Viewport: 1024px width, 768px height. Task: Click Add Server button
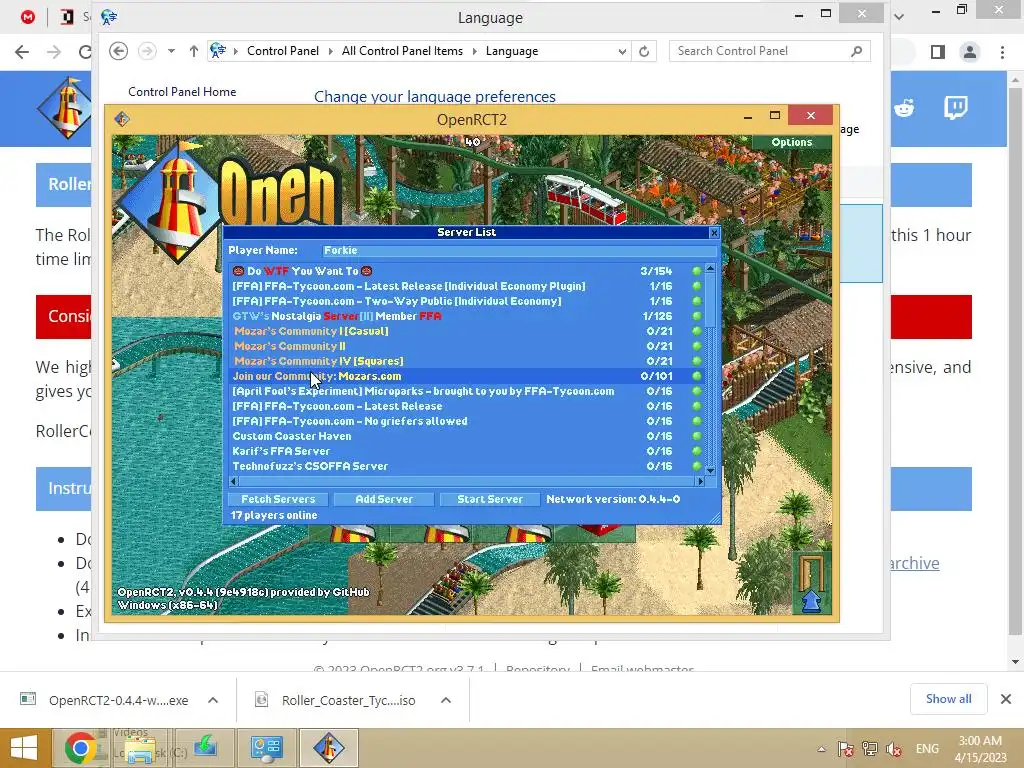point(384,499)
